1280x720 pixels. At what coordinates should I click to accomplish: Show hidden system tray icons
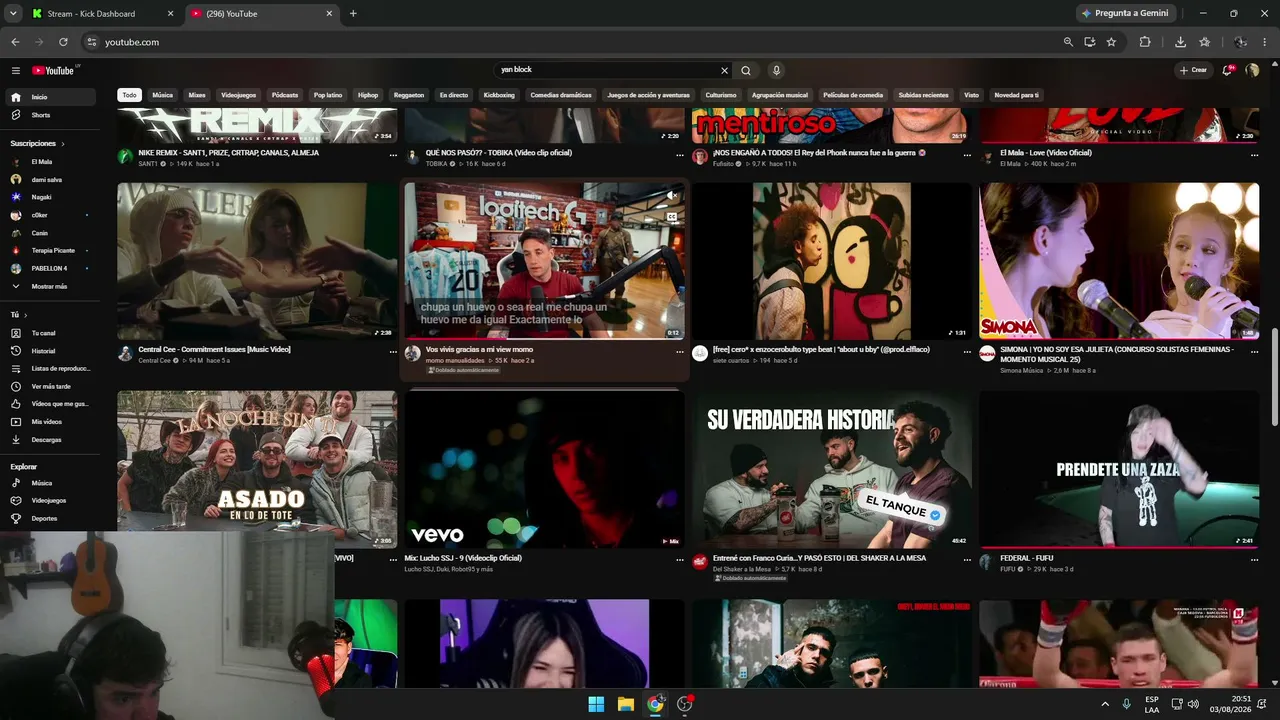[1104, 704]
